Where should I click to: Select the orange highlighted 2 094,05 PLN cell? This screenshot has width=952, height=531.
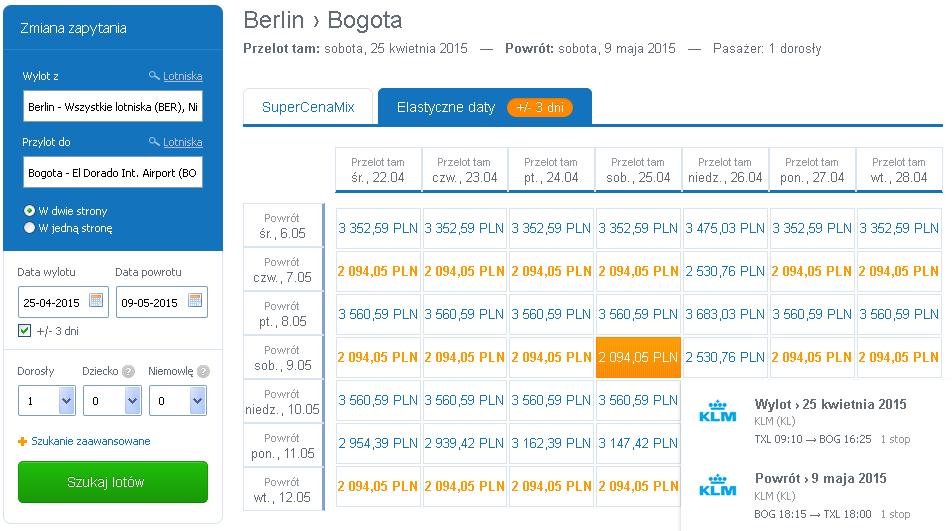638,357
